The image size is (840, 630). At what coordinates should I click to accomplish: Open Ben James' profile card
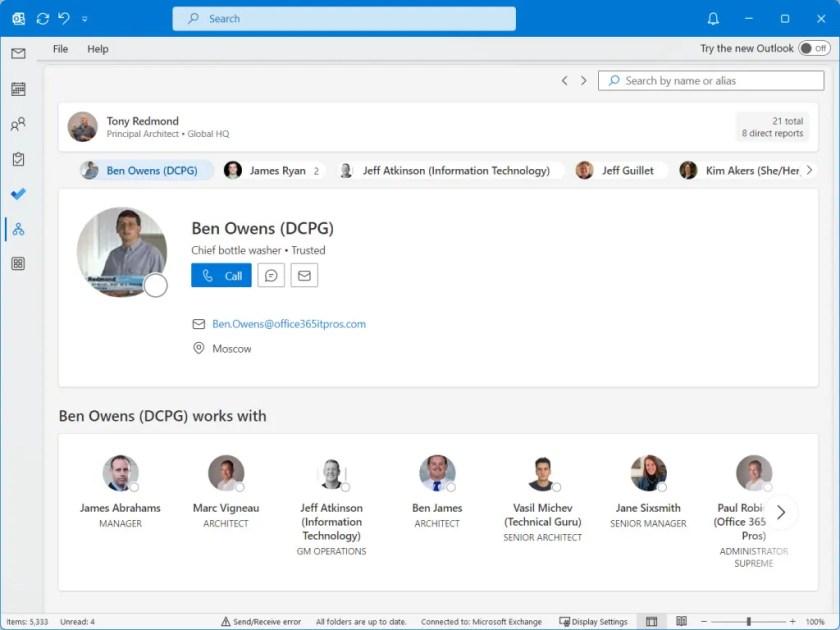tap(437, 492)
